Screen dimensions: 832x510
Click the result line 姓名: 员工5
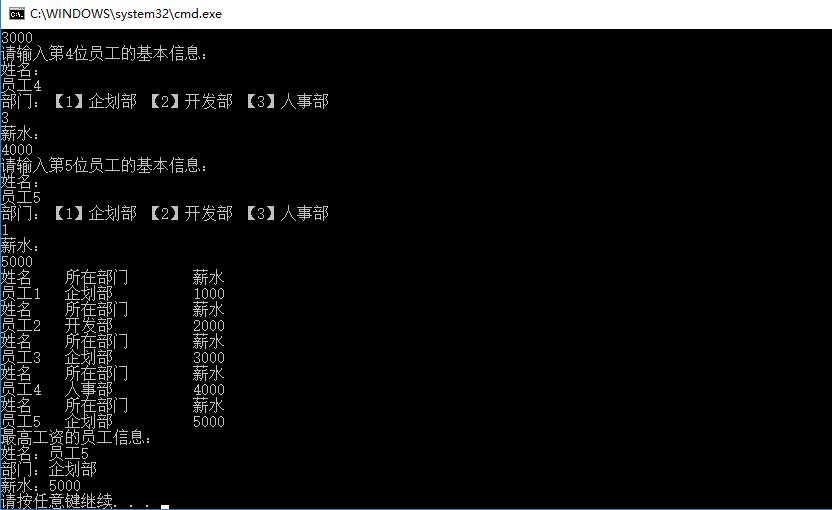[45, 453]
